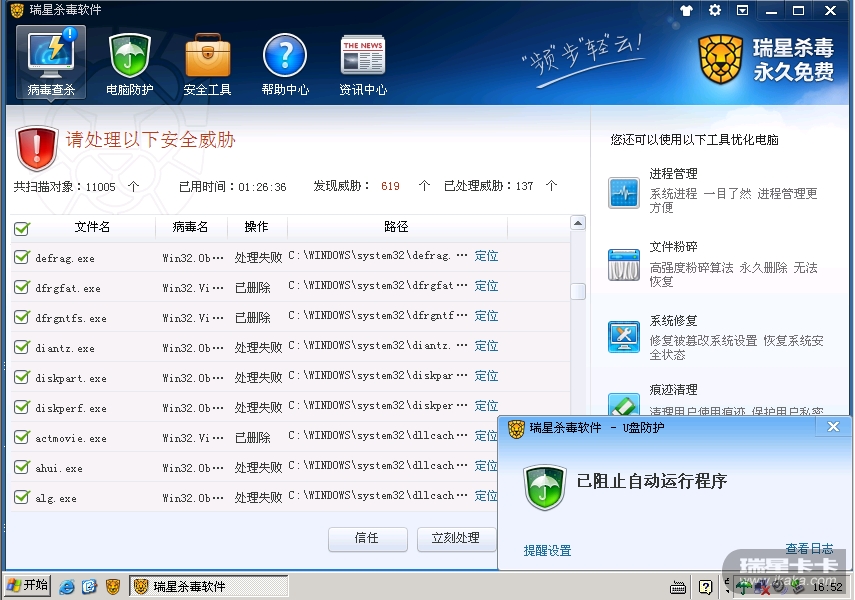Toggle the select-all checkbox in header
The width and height of the screenshot is (855, 600).
pos(21,229)
